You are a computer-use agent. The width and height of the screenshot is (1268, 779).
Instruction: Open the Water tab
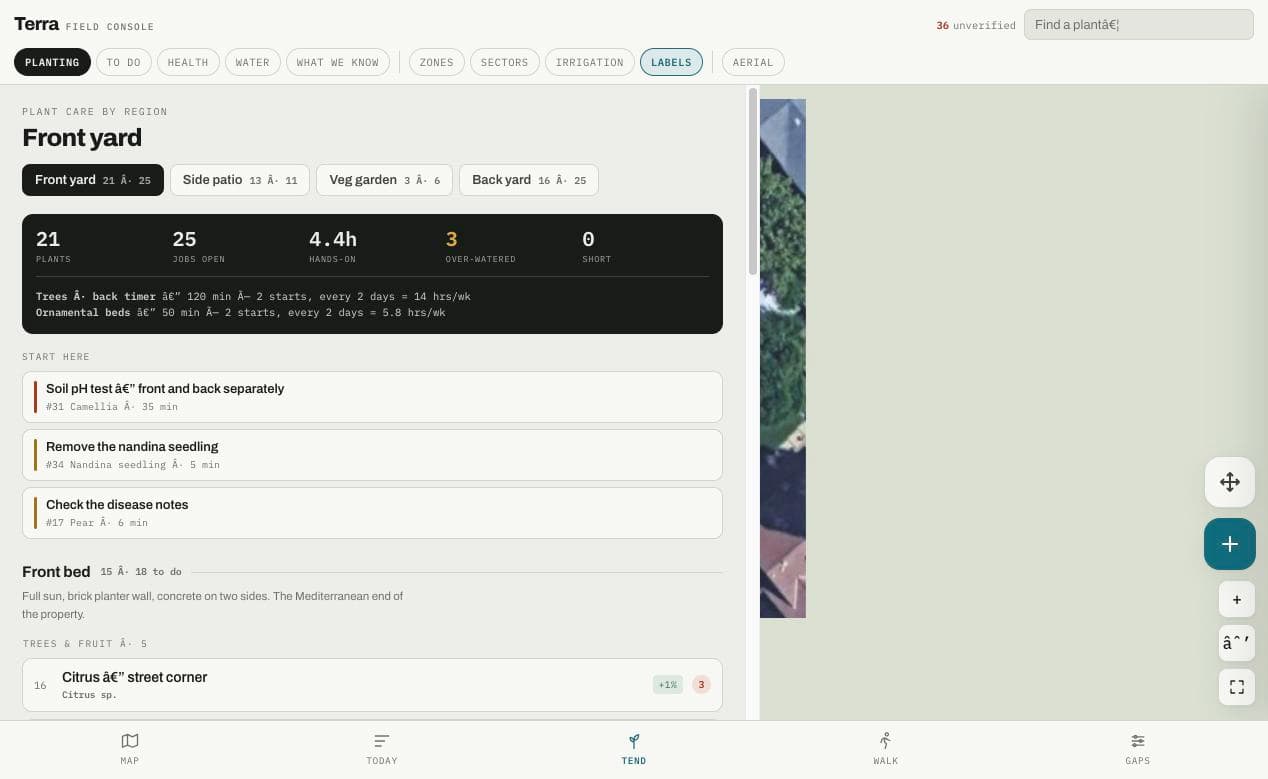point(253,62)
